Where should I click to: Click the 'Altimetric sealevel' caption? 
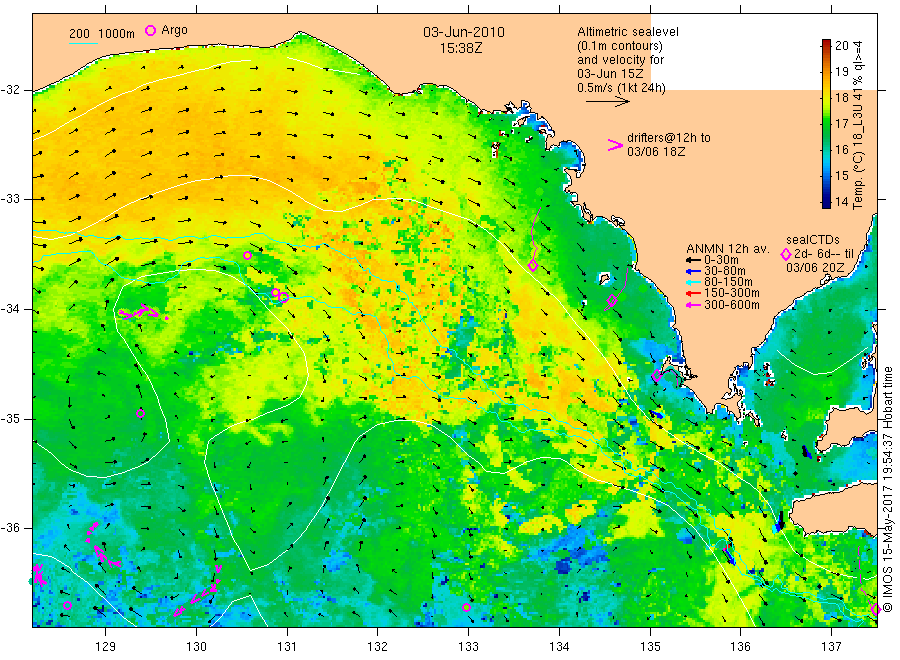click(628, 32)
